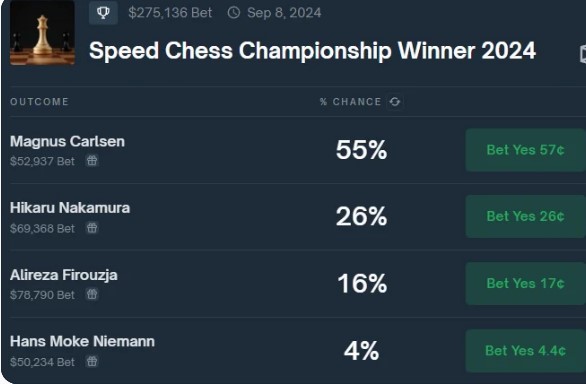Bet Yes 26¢ on Hikaru Nakamura

tap(525, 216)
